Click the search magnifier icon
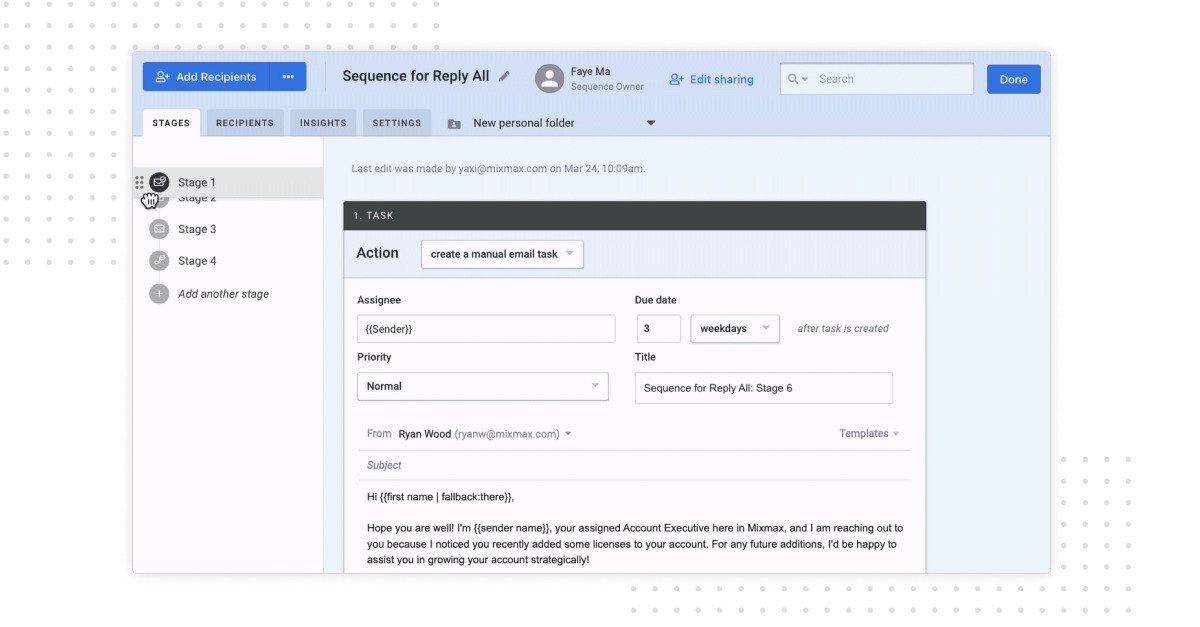 point(793,78)
